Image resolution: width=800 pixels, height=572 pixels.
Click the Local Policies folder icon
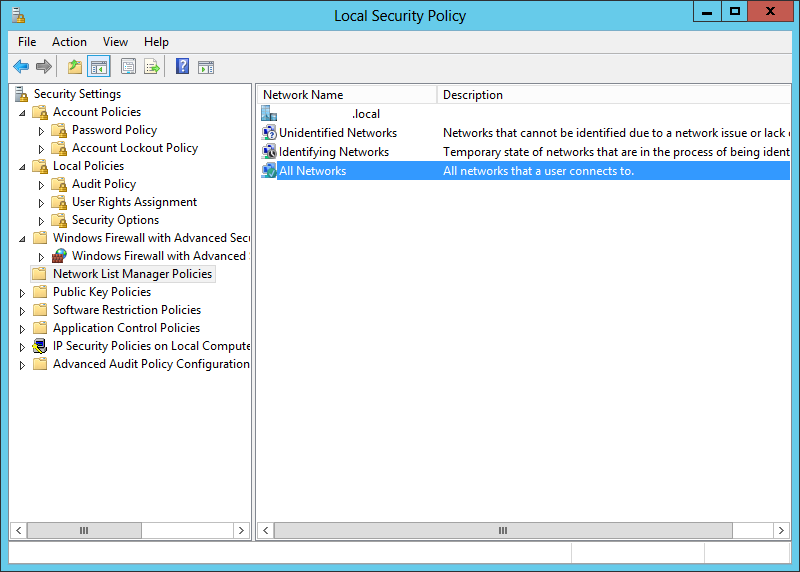[40, 166]
